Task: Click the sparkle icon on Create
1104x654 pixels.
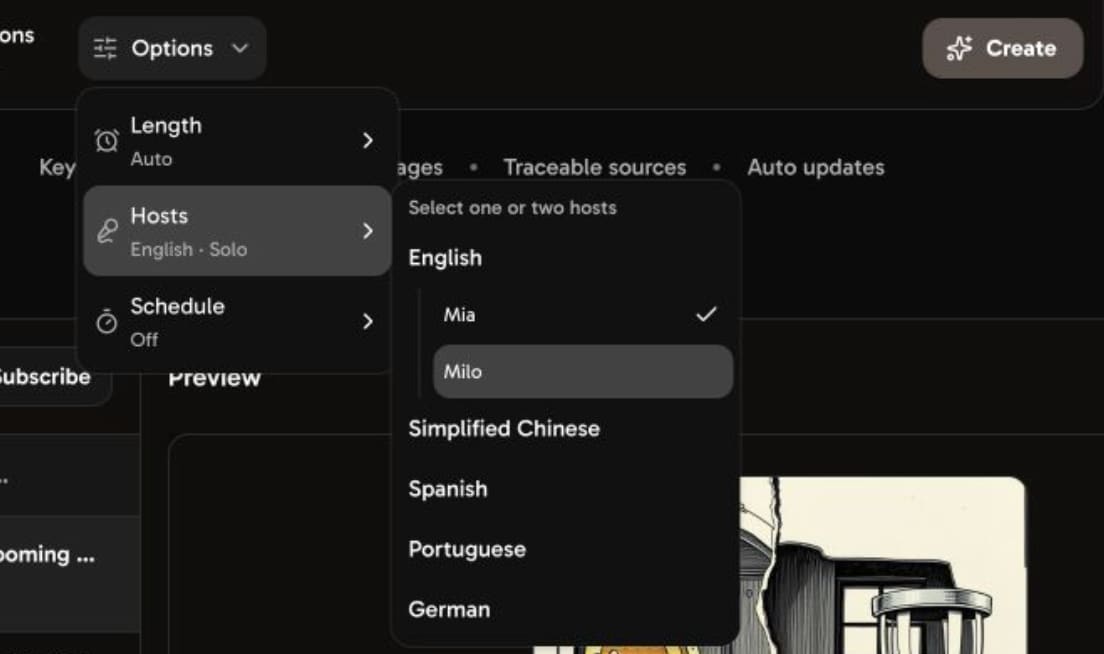Action: click(x=959, y=49)
